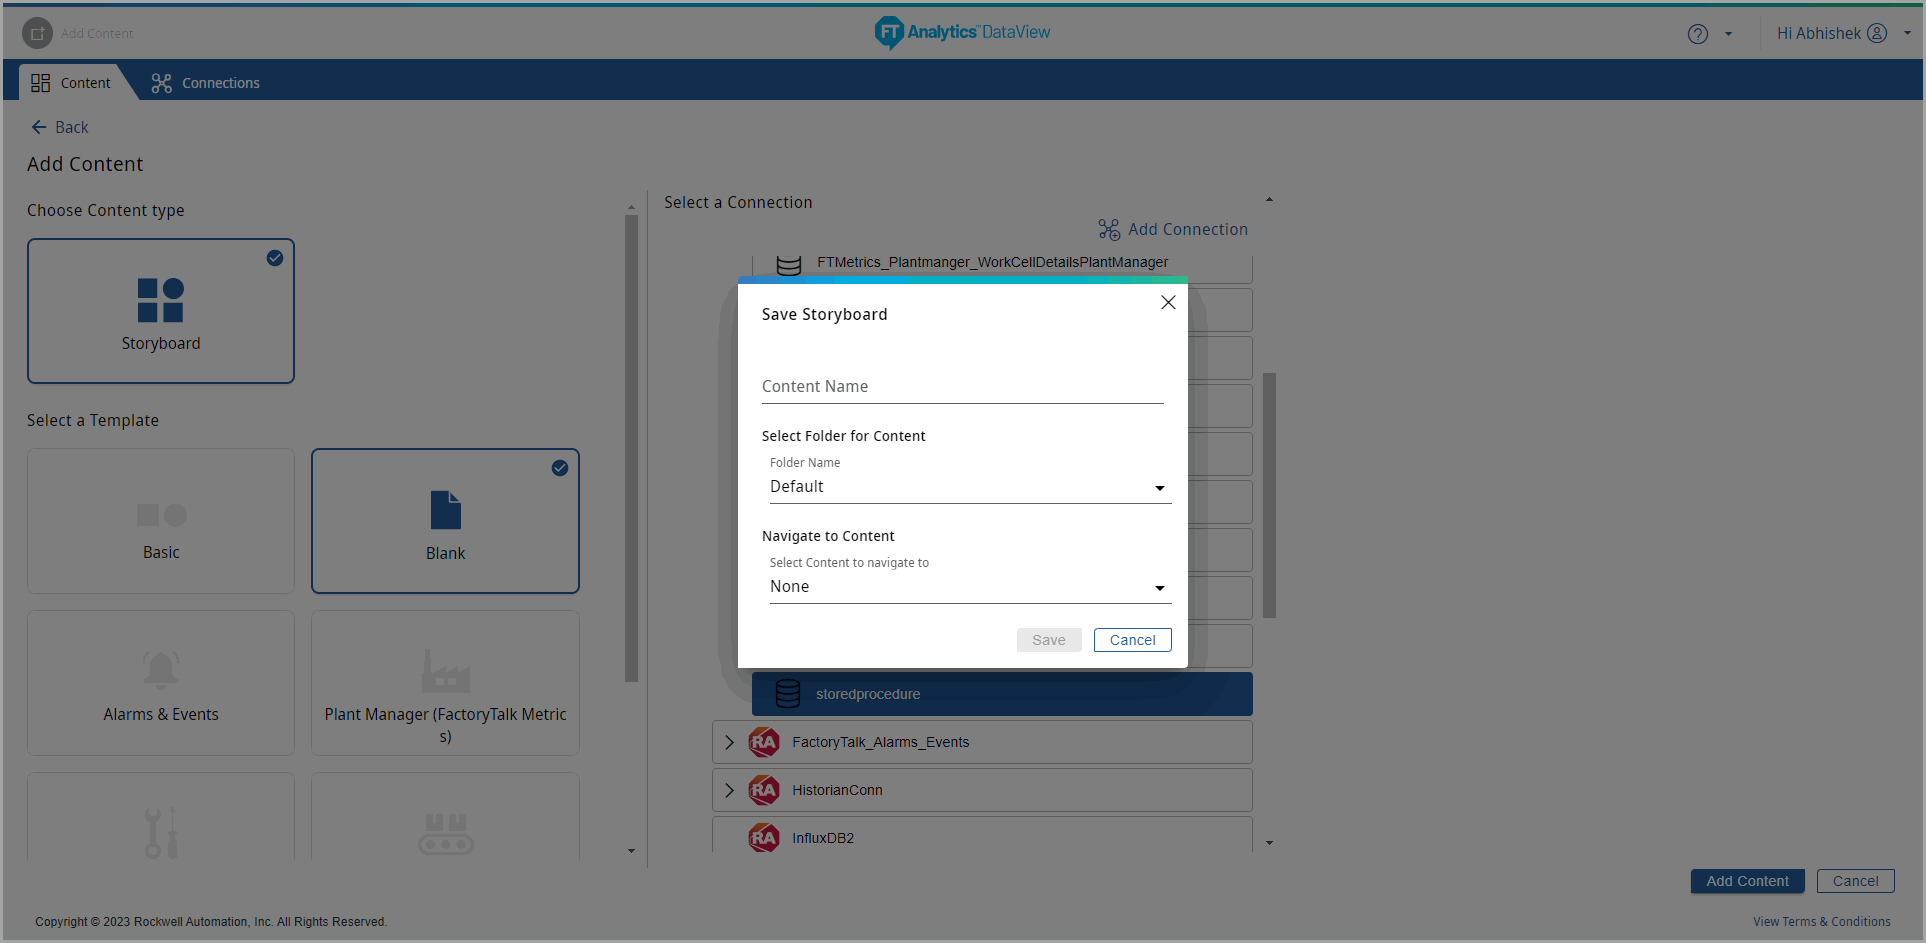
Task: Open the Select Content to navigate to dropdown
Action: click(970, 587)
